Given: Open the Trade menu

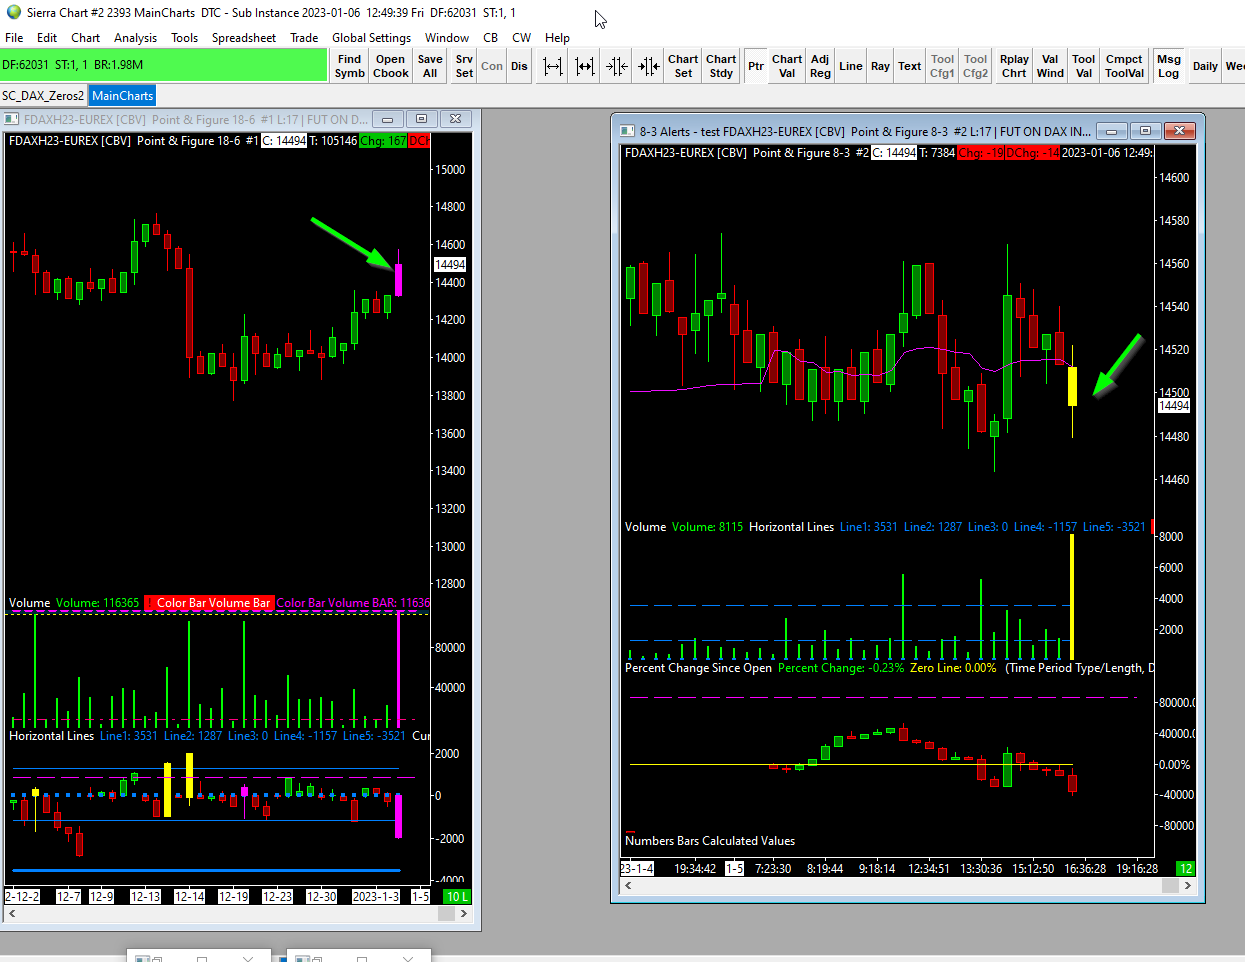Looking at the screenshot, I should point(304,38).
